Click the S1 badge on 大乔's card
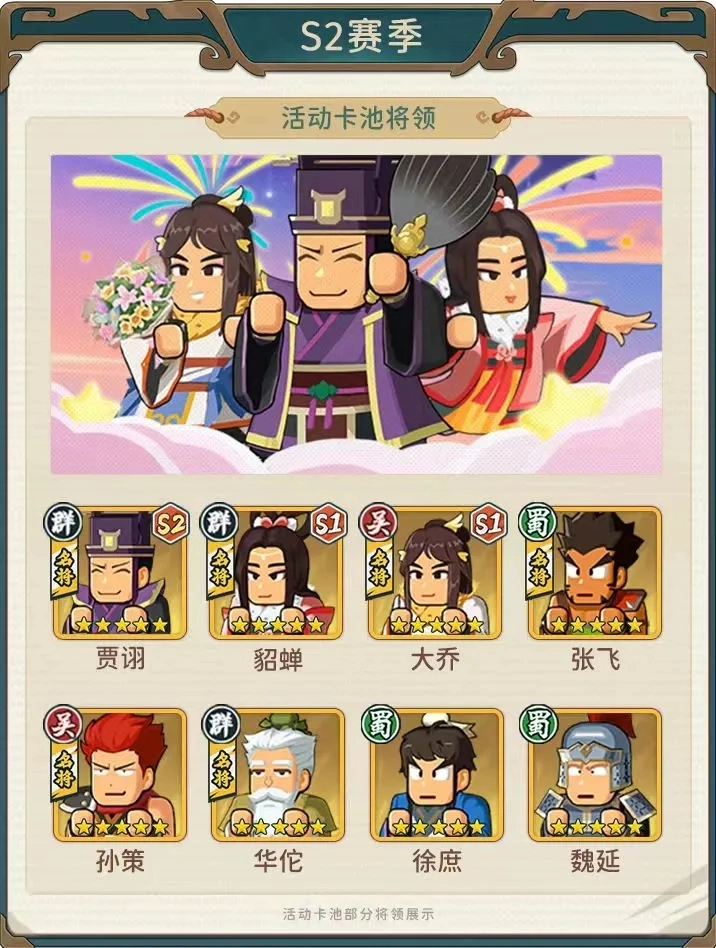The width and height of the screenshot is (716, 948). 488,523
